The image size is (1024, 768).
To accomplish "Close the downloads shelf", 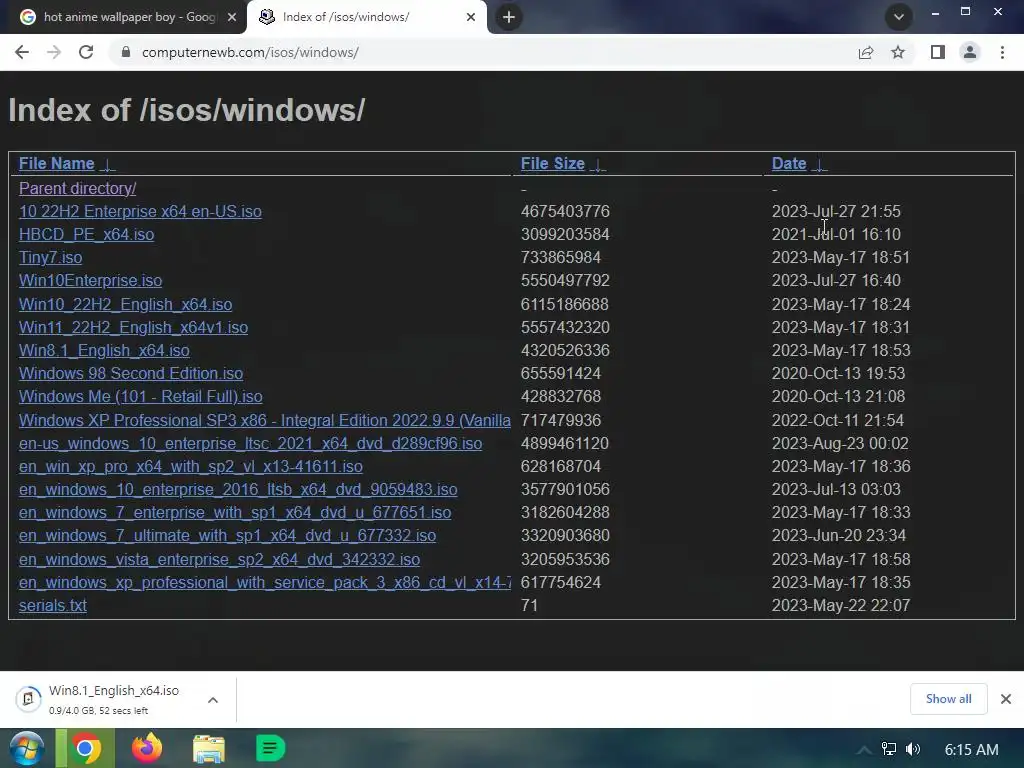I will point(1006,699).
